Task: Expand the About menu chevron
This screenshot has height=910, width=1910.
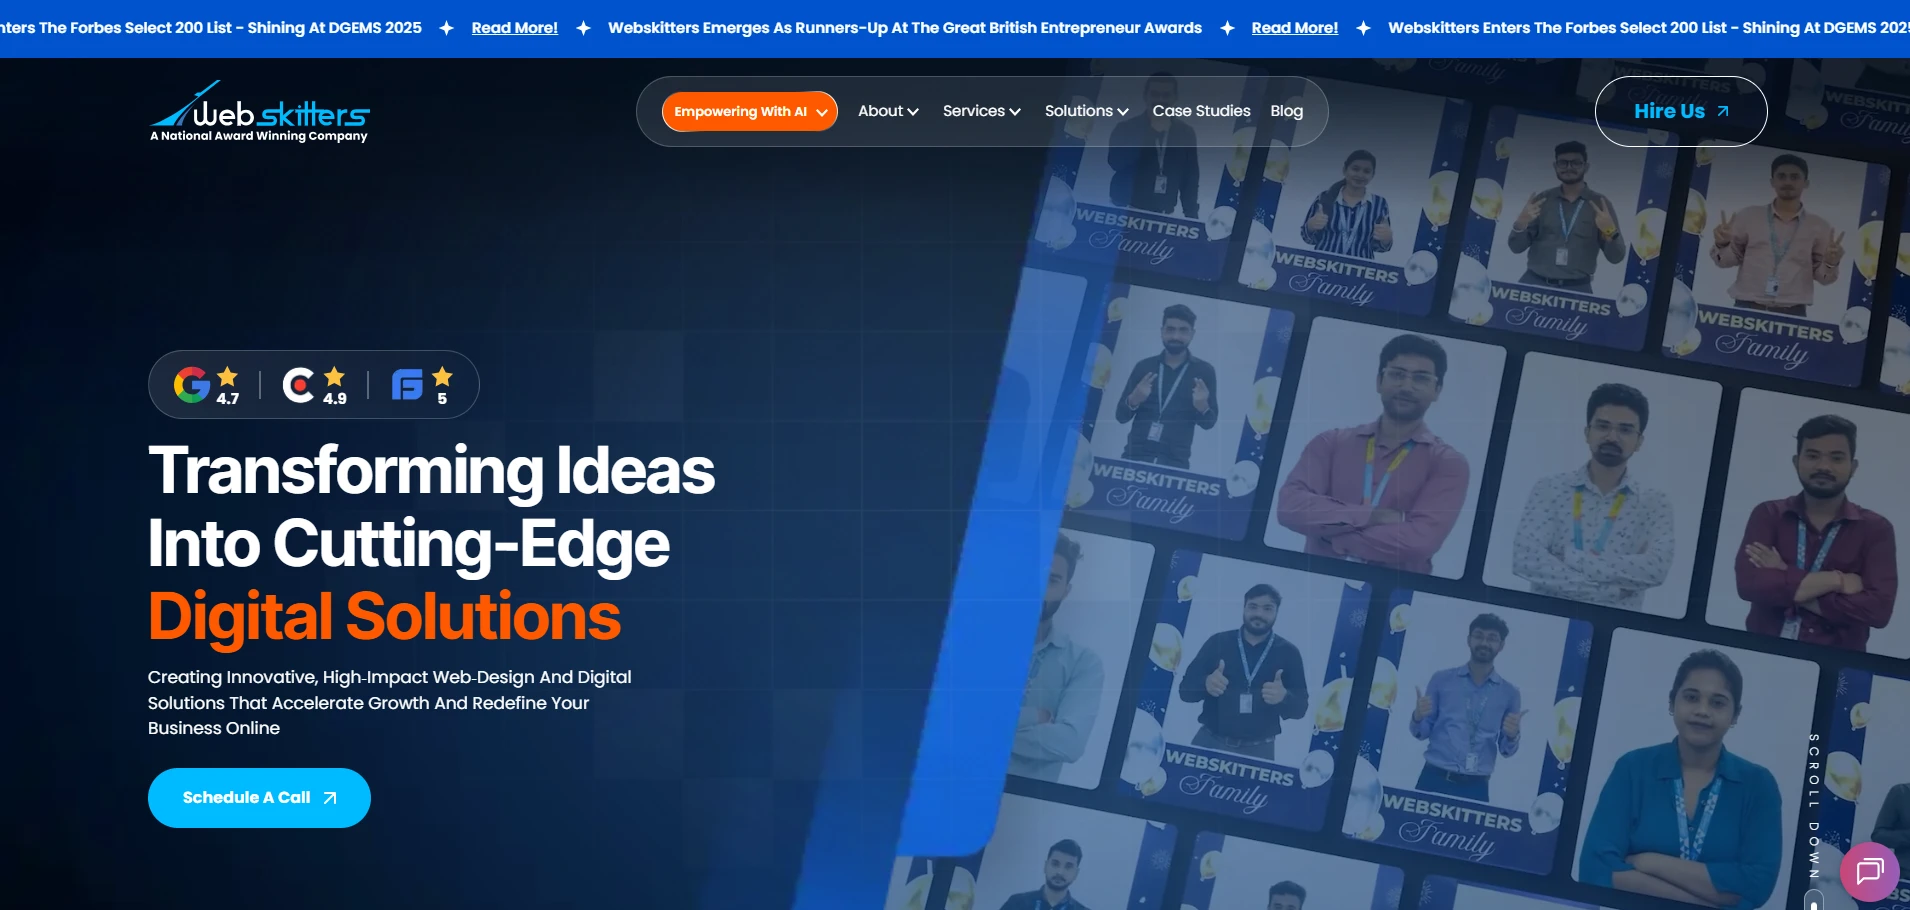Action: [912, 112]
